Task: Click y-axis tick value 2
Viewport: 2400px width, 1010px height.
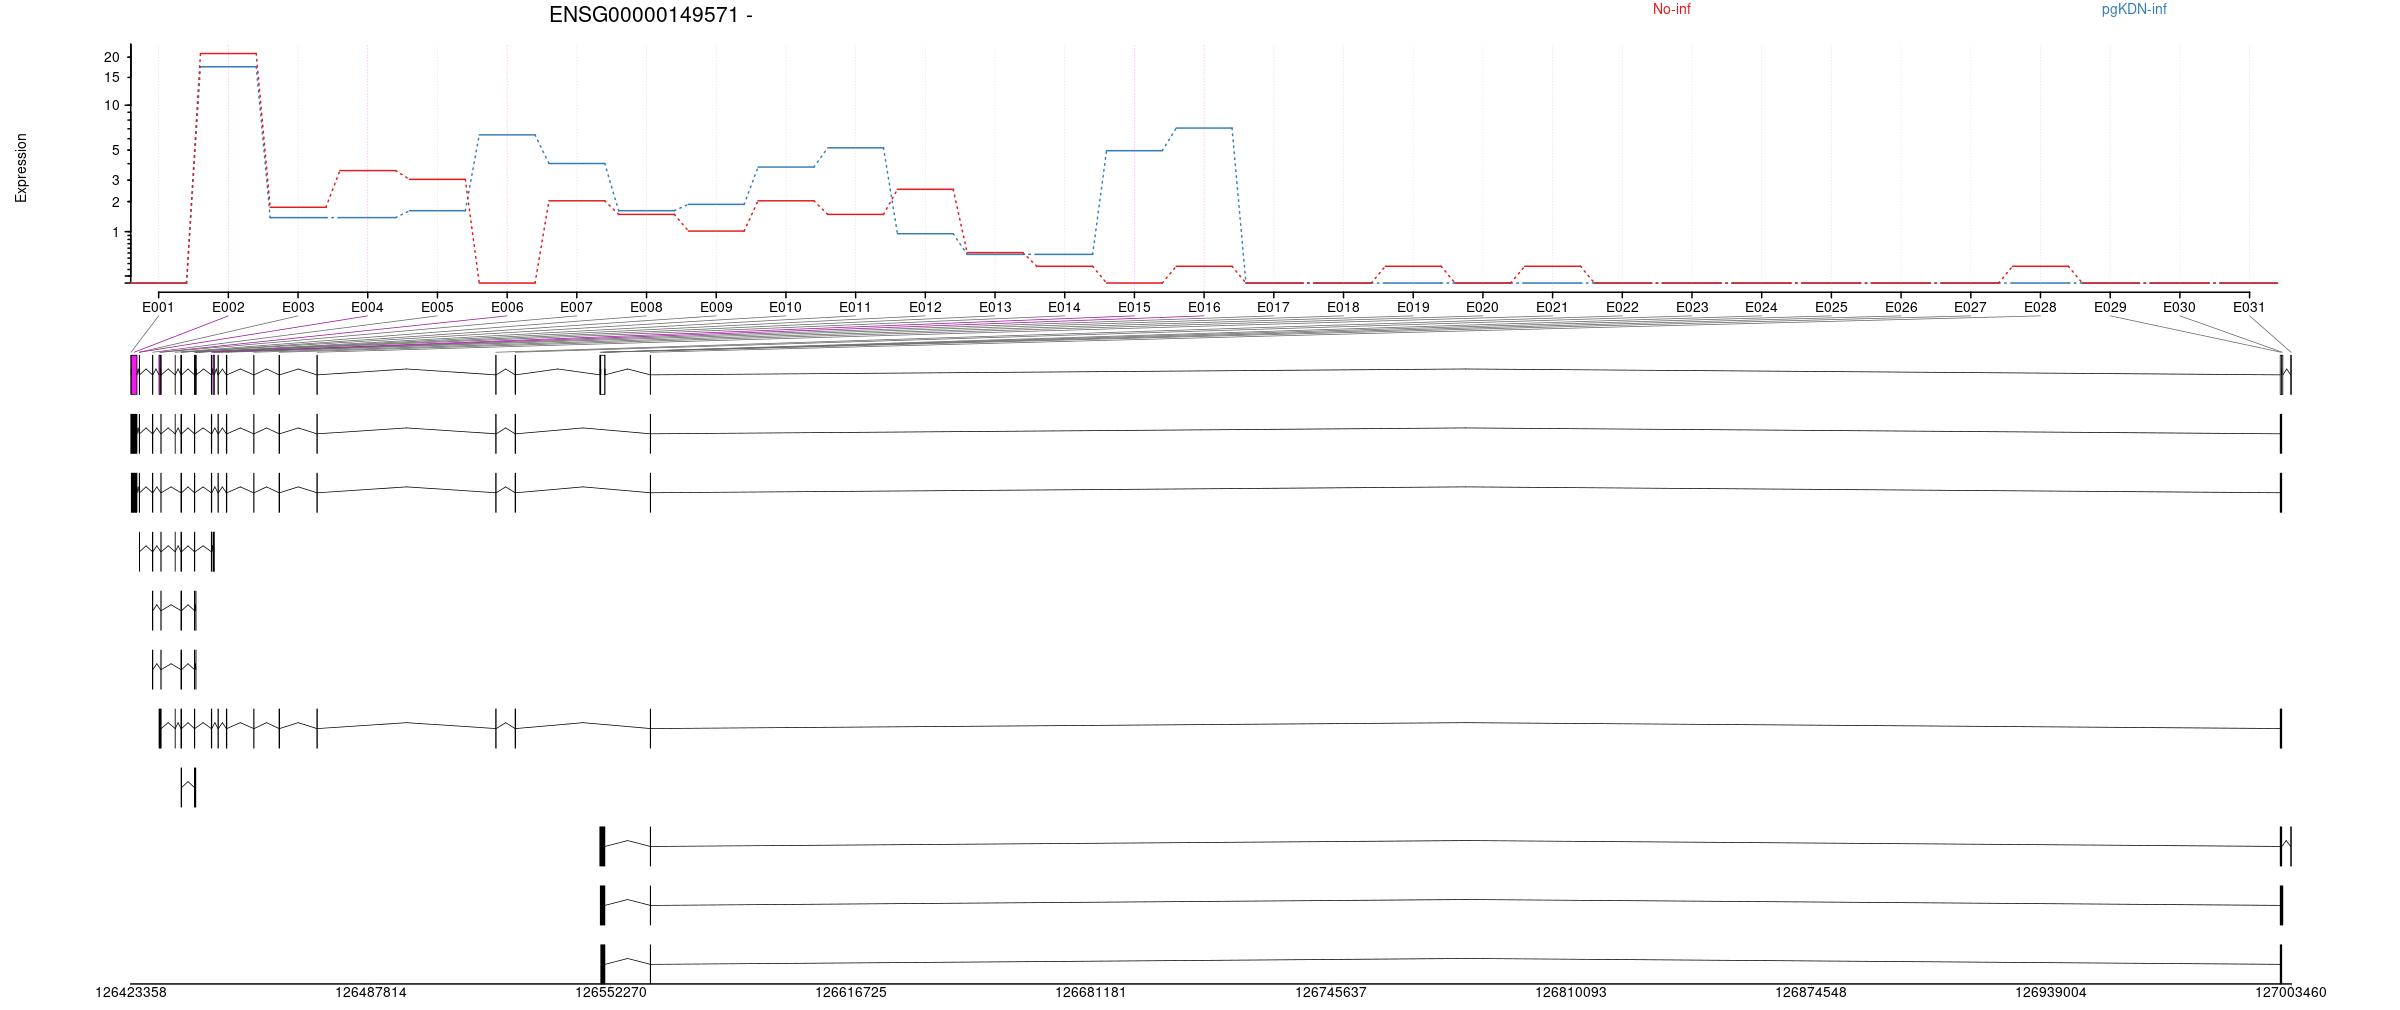Action: point(115,202)
